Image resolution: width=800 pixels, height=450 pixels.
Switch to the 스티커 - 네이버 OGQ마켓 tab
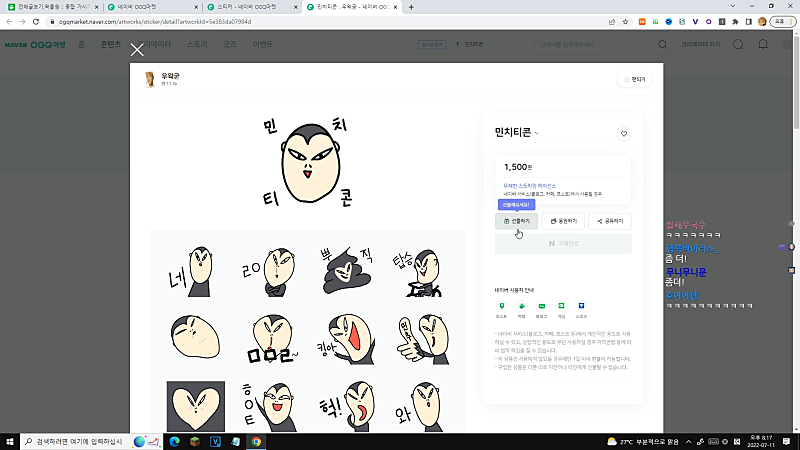253,7
